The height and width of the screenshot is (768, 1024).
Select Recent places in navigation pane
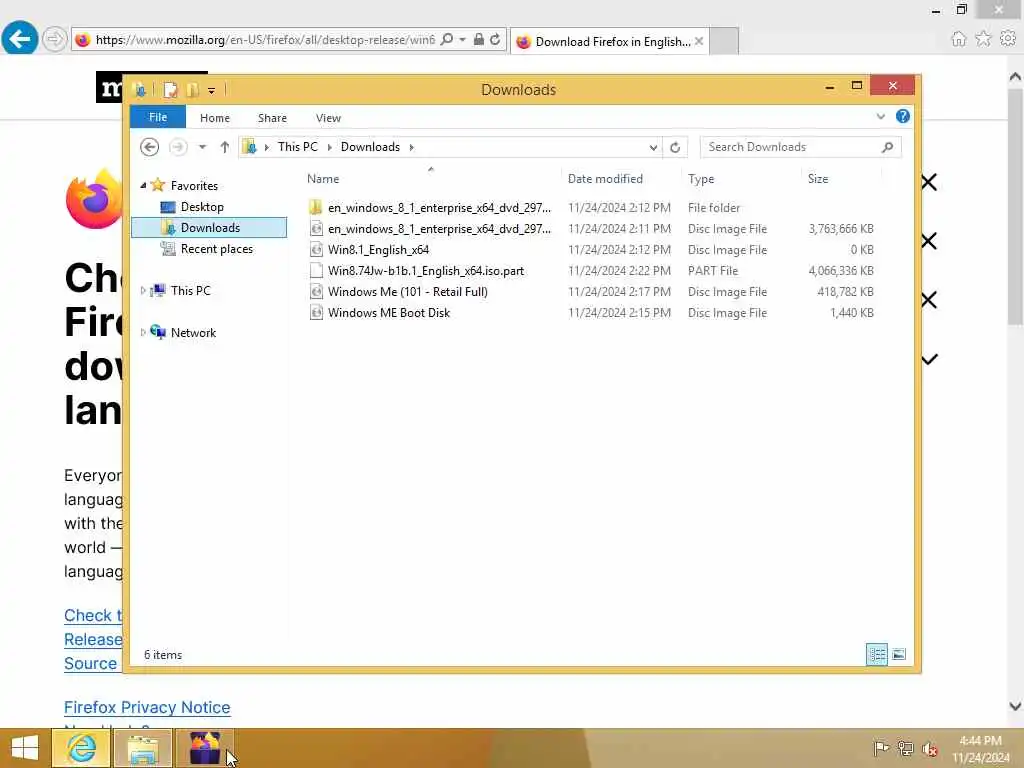pos(216,249)
